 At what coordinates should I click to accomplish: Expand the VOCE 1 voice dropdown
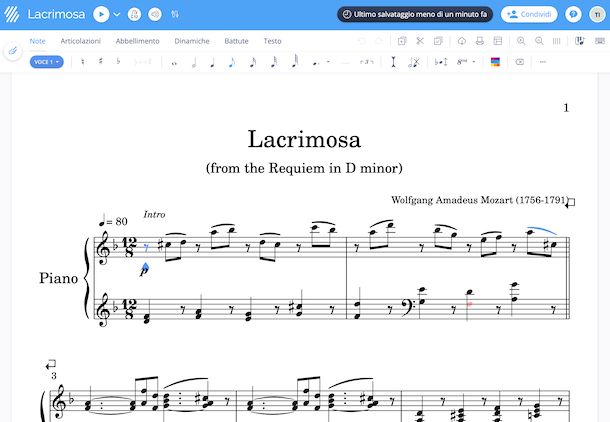46,62
